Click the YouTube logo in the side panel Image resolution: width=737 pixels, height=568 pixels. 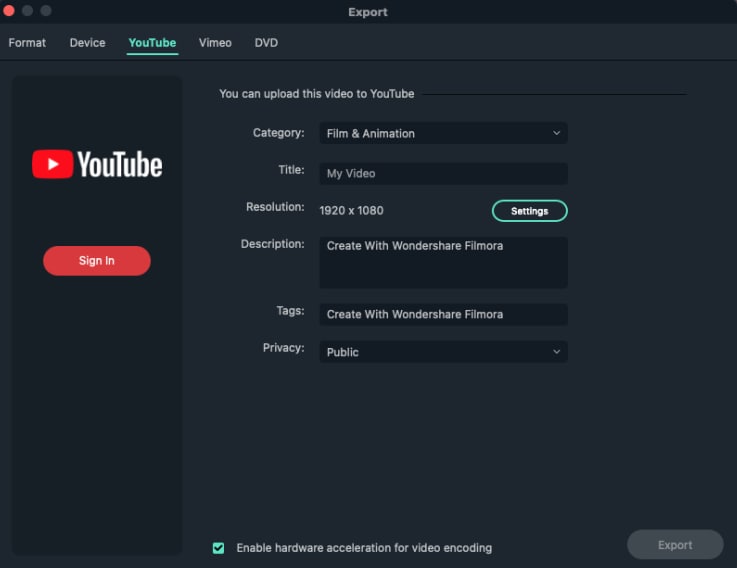[x=97, y=164]
